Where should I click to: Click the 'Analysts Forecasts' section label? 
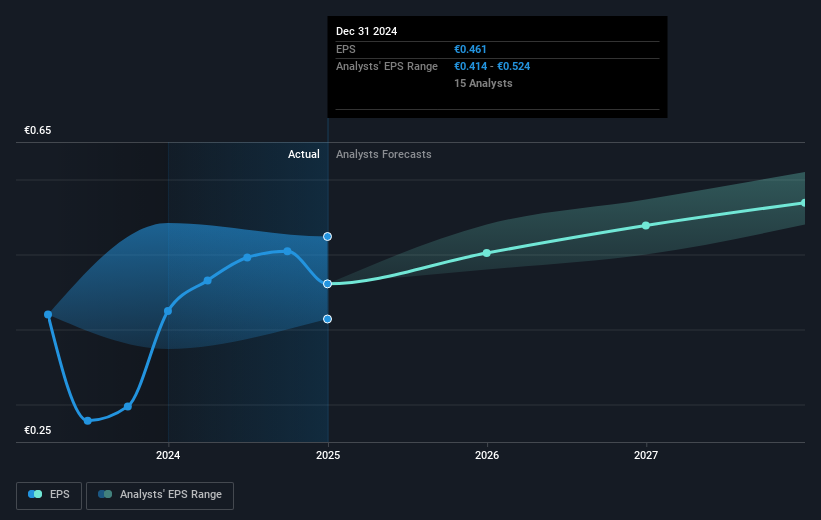[384, 154]
